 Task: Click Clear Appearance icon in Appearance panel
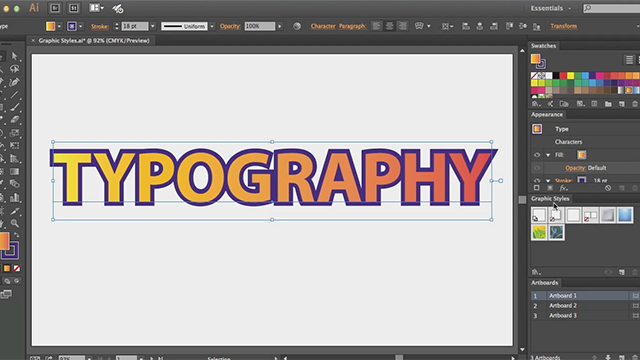point(608,188)
